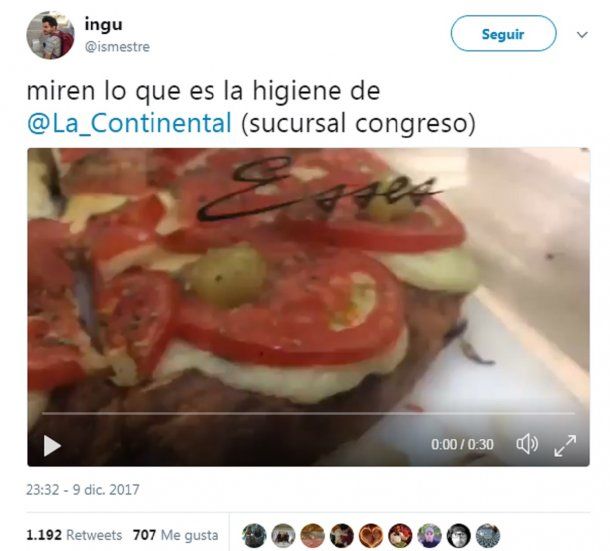Viewport: 610px width, 551px height.
Task: Open the ingu display name profile
Action: [103, 24]
